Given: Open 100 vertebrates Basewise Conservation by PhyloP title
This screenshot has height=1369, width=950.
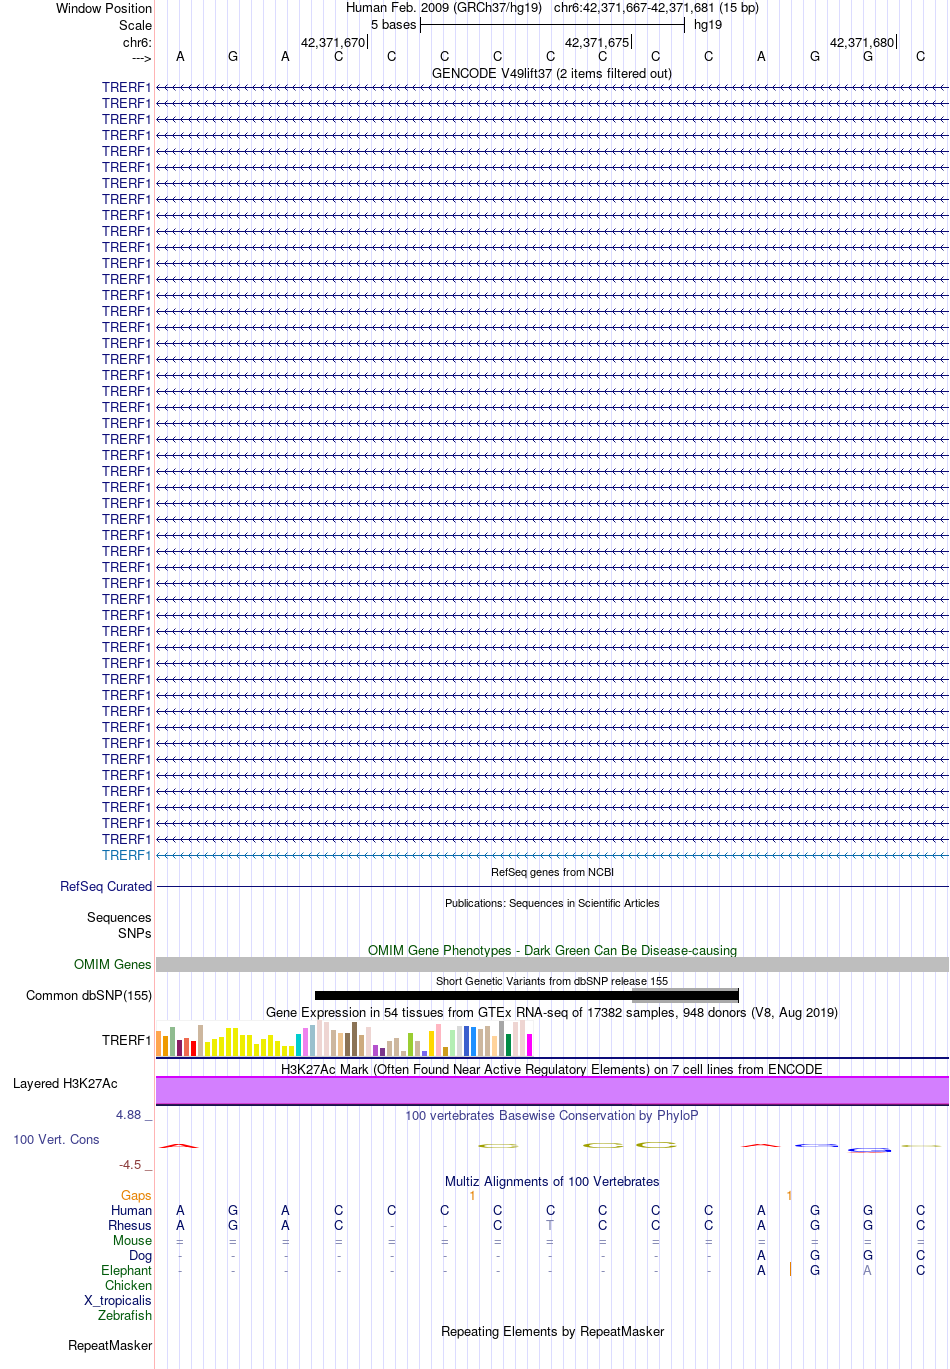Looking at the screenshot, I should click(552, 1115).
